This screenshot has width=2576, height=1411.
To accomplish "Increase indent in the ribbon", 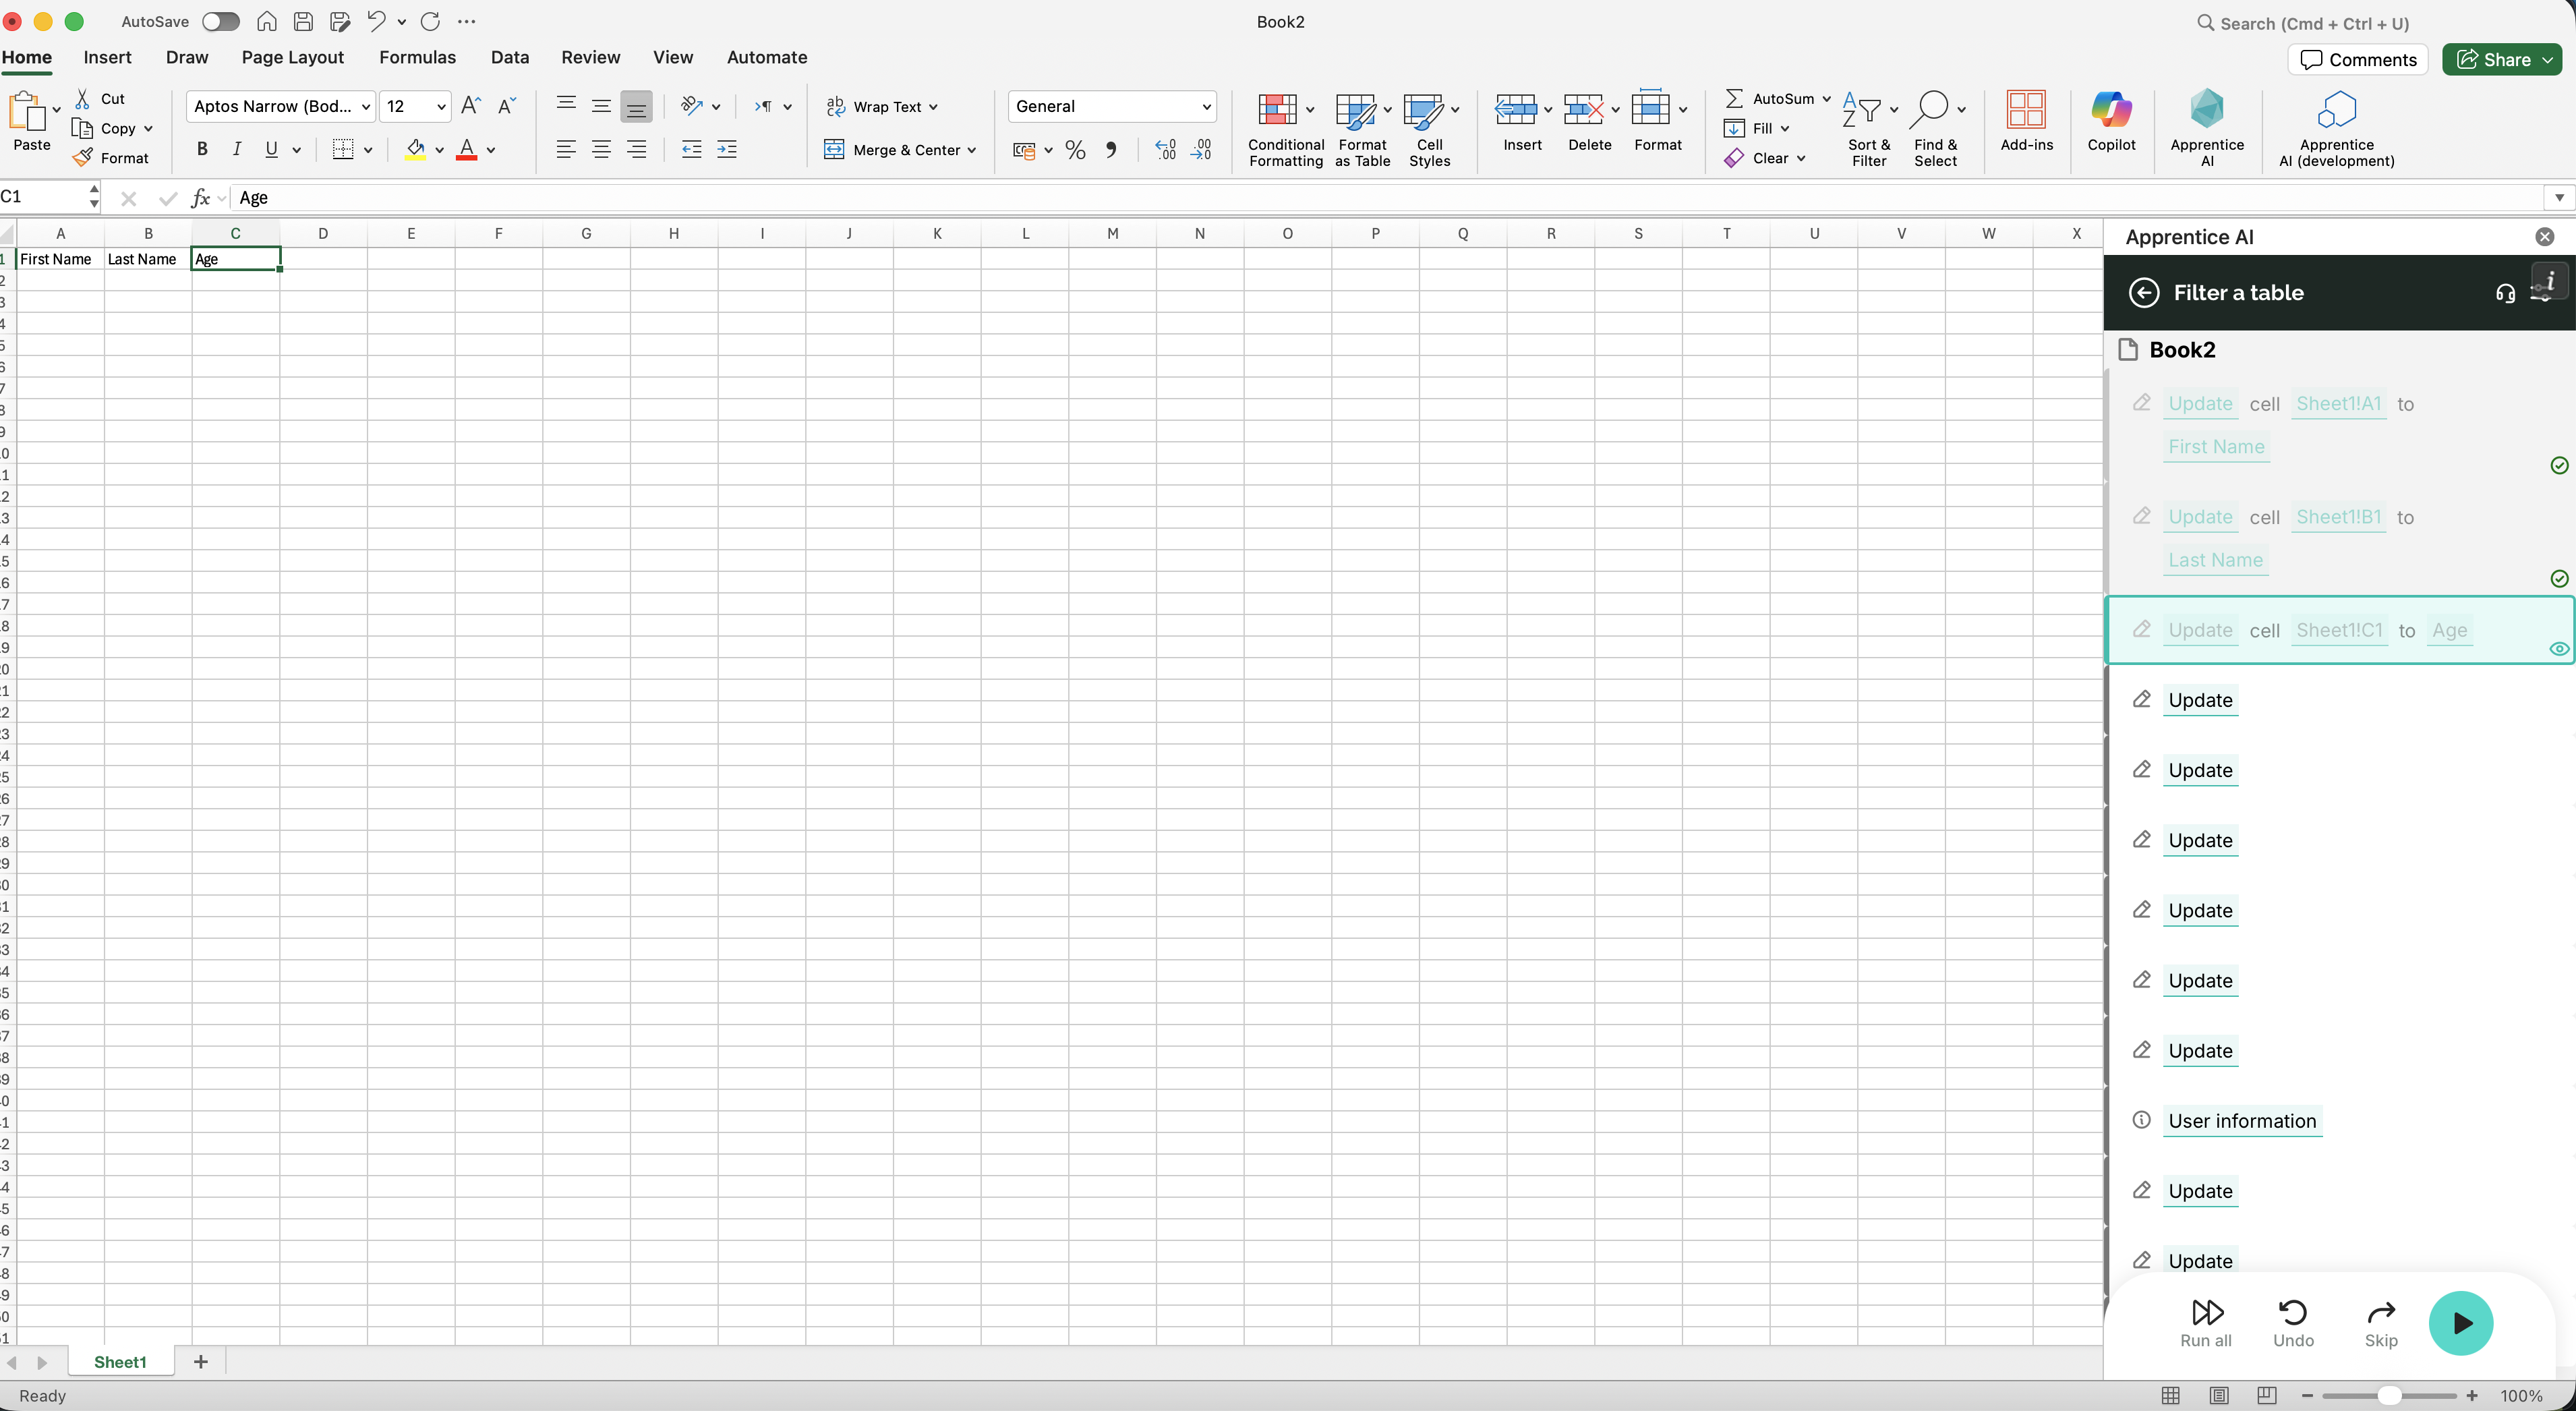I will pos(727,149).
